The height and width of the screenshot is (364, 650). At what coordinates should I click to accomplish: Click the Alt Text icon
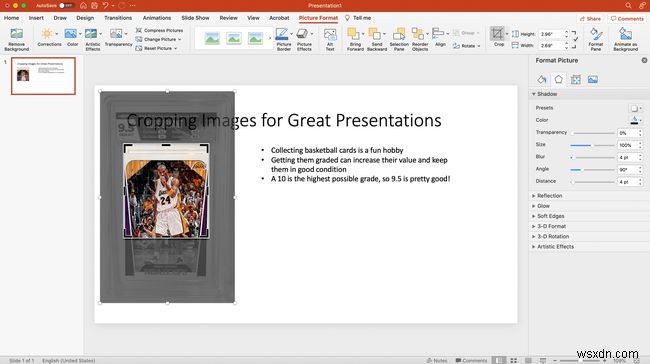[330, 39]
